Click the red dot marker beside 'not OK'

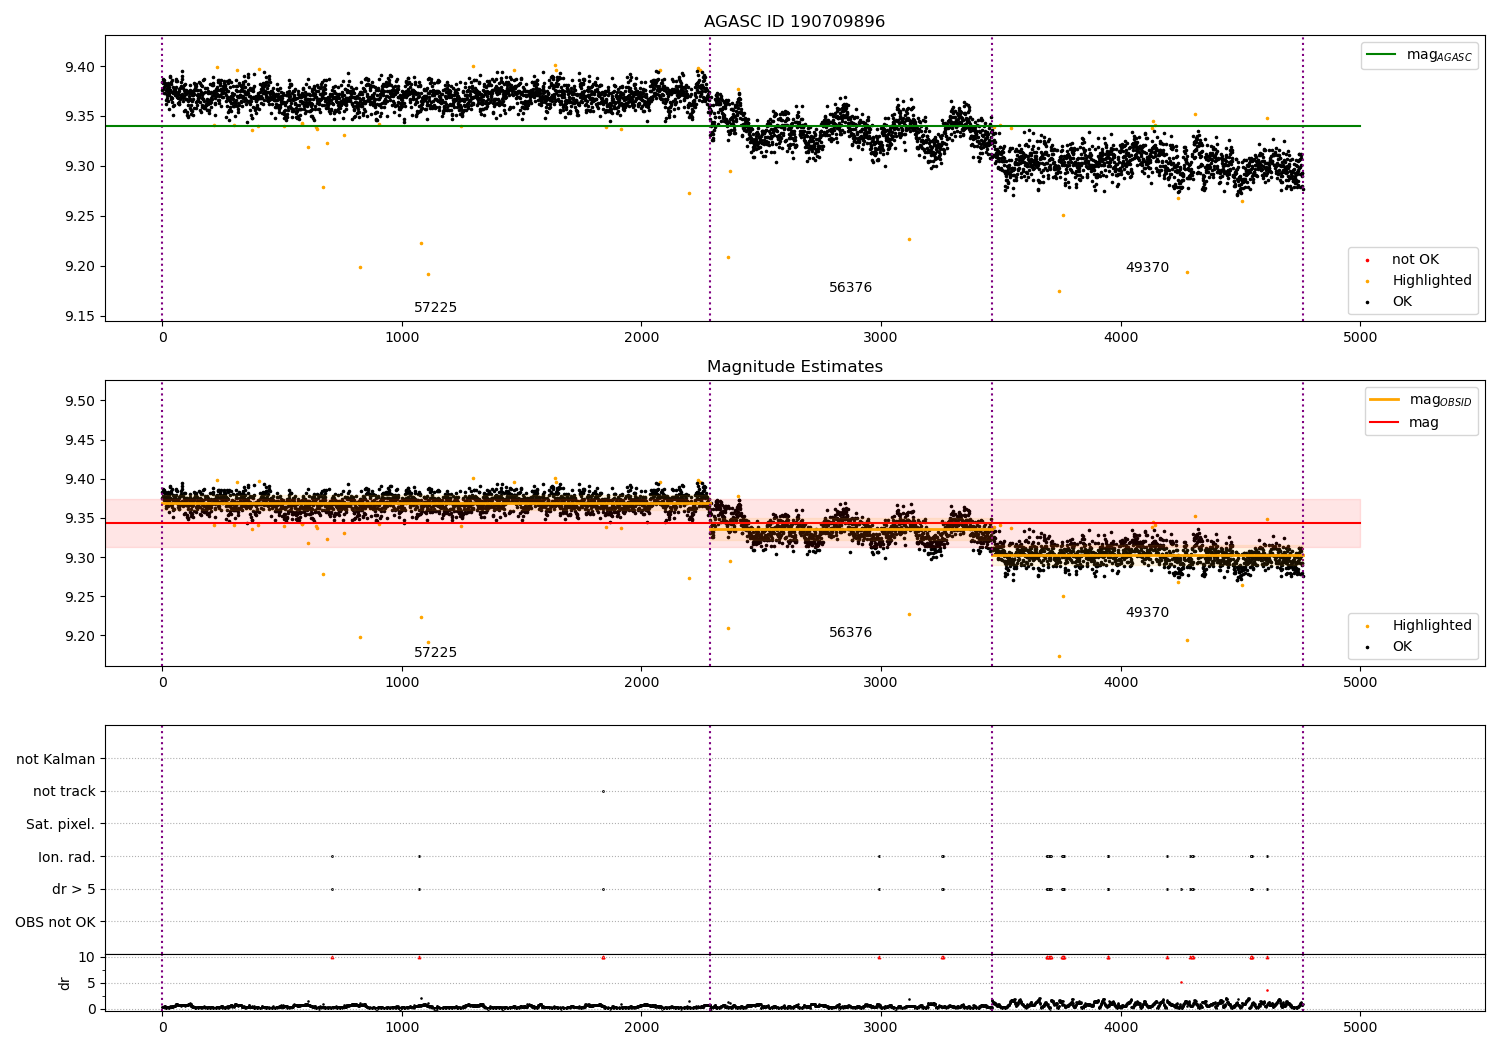click(x=1367, y=261)
